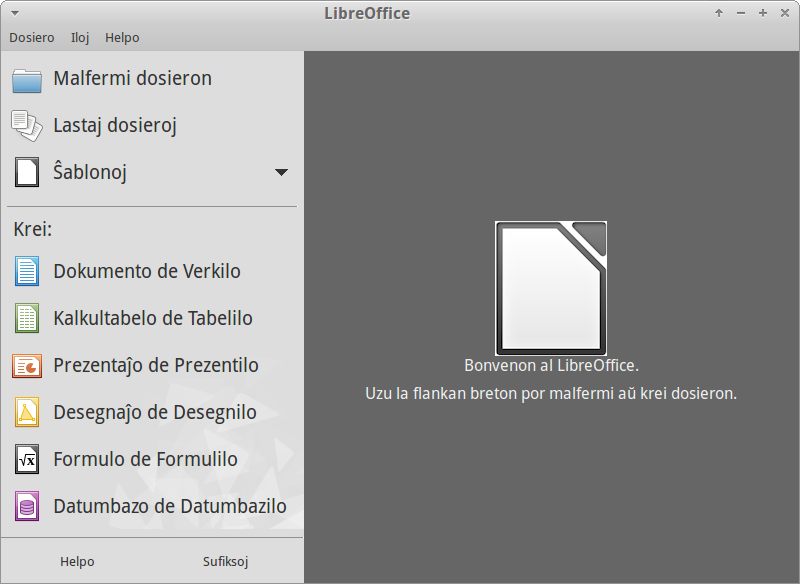Click the Ŝablonoj template page icon

tap(27, 172)
